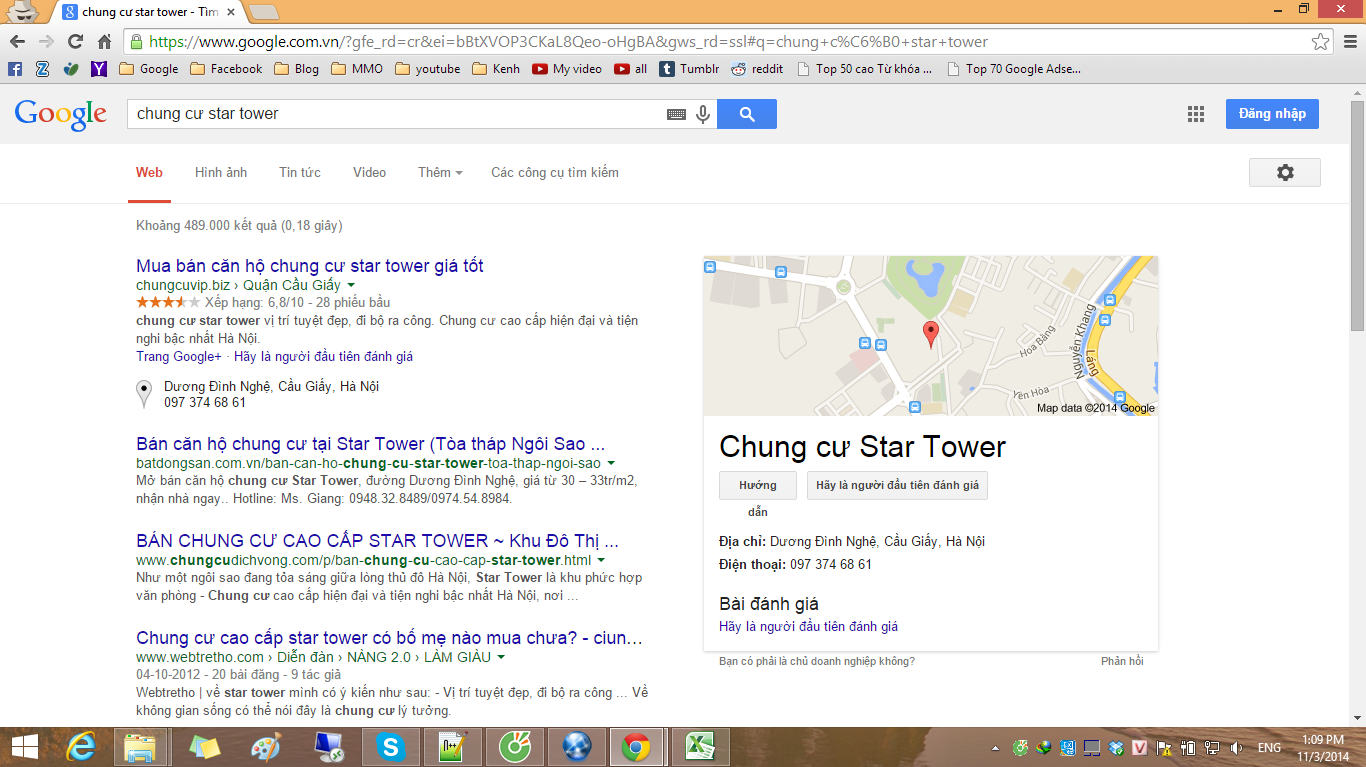Click the Phản hồi link

coord(1122,661)
